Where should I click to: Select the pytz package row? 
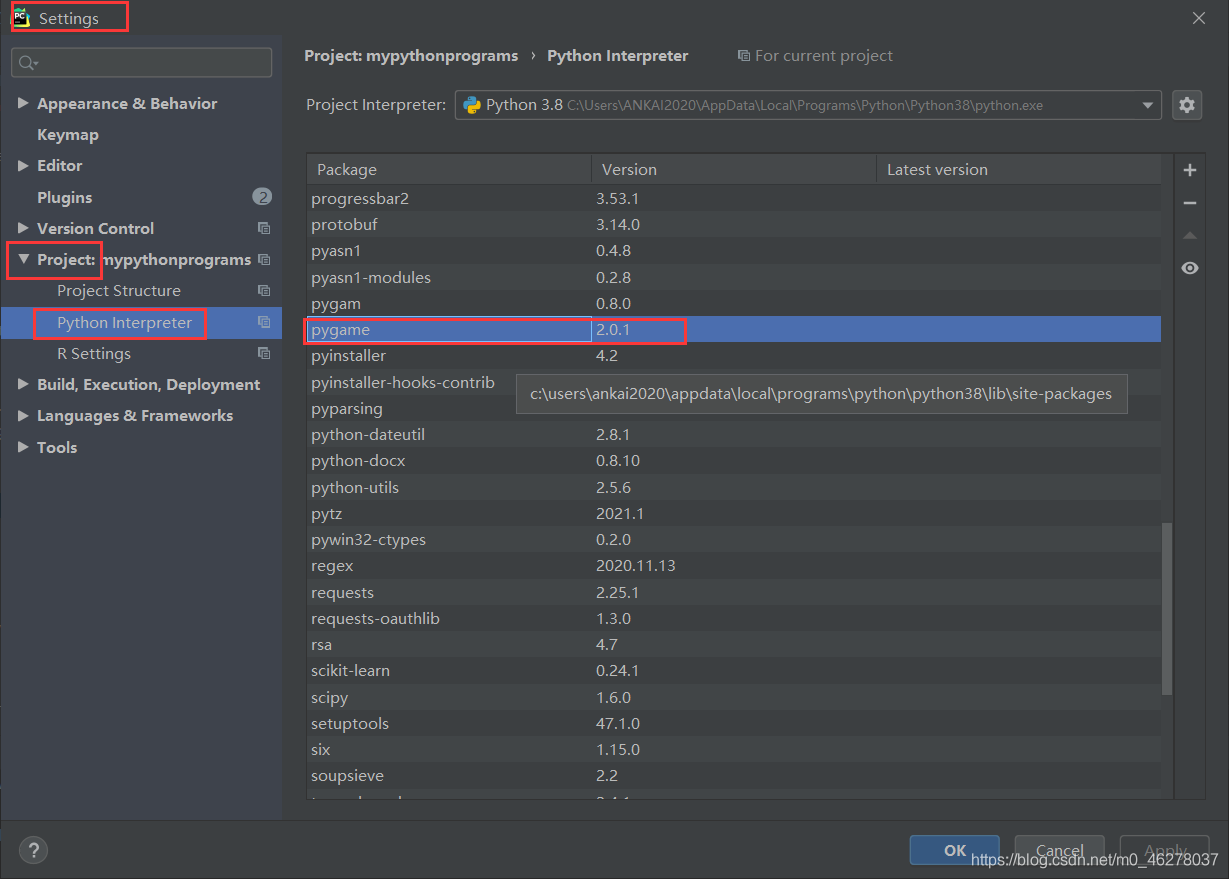coord(734,513)
